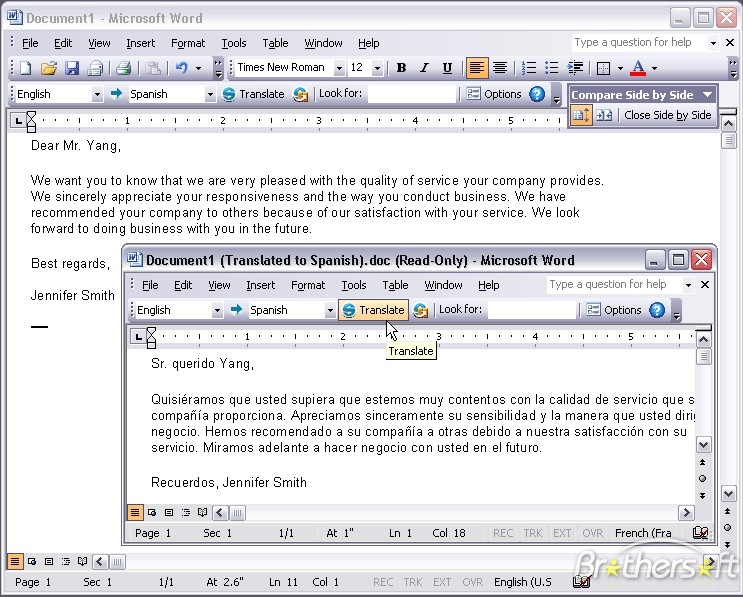Image resolution: width=743 pixels, height=597 pixels.
Task: Toggle Underline formatting
Action: coord(447,68)
